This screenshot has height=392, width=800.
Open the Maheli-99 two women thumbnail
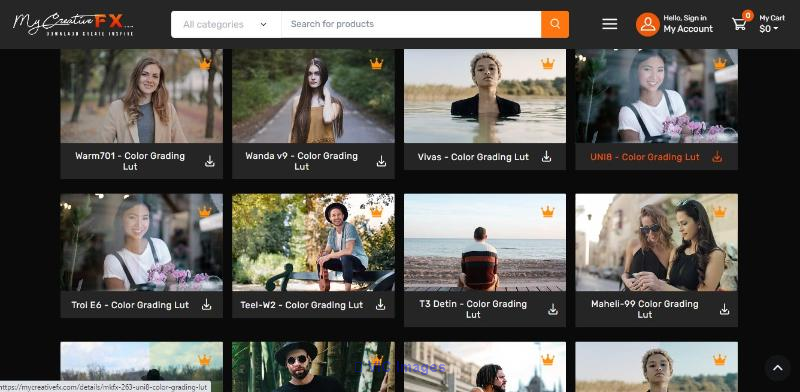click(657, 242)
